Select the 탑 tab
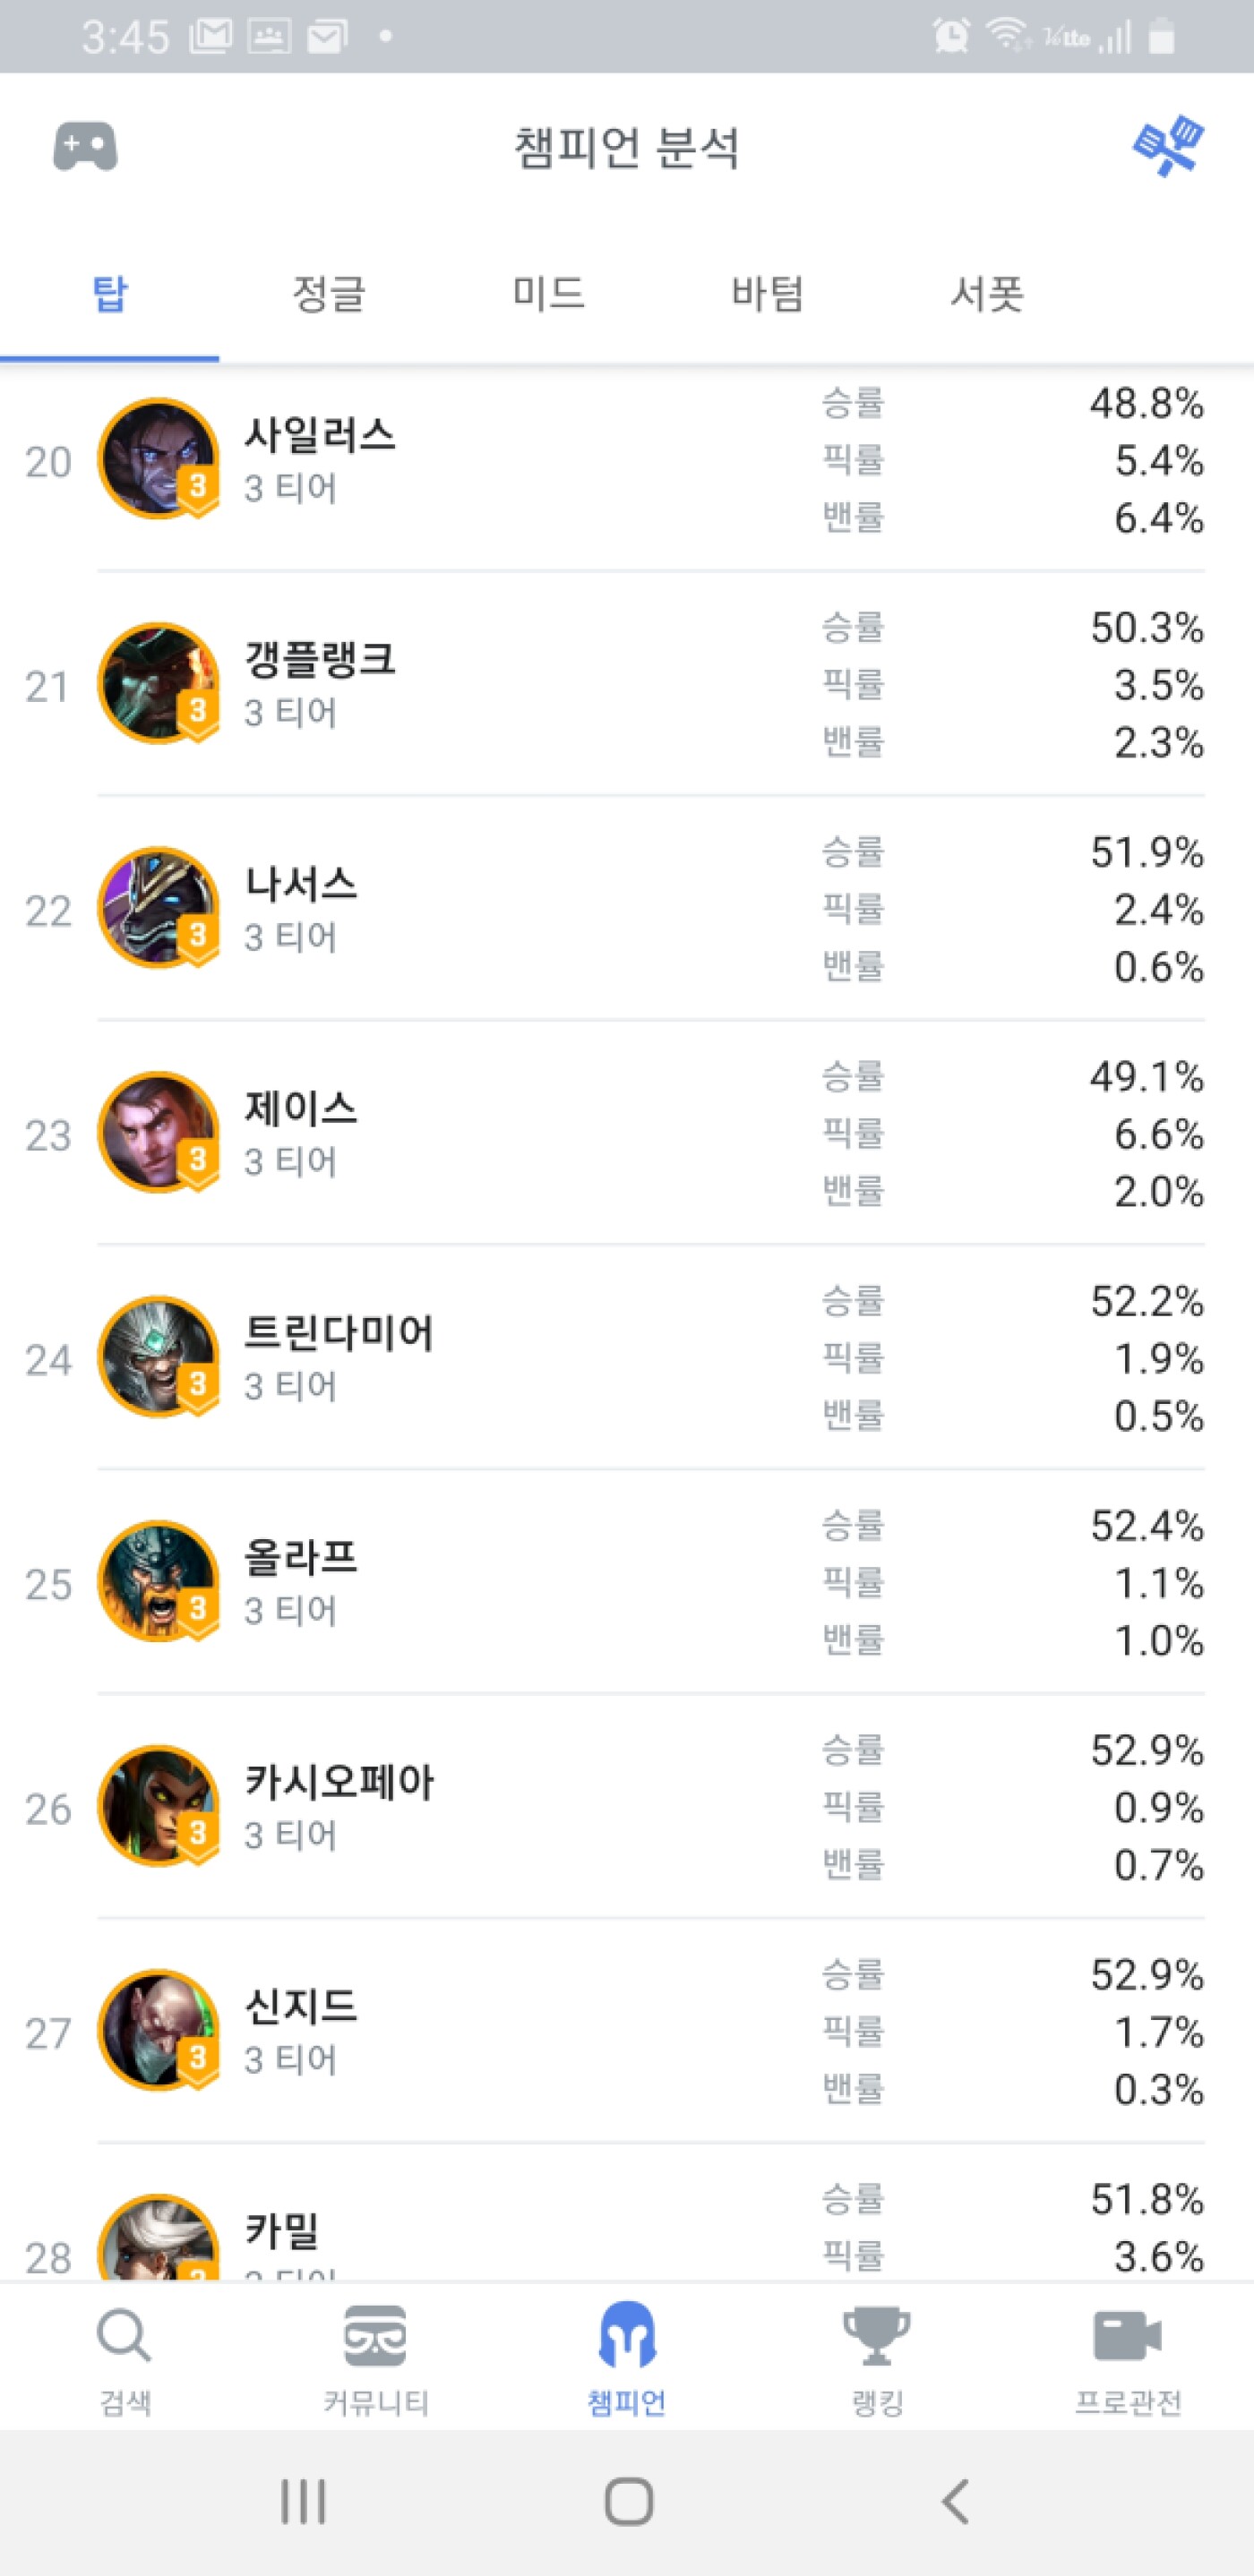Image resolution: width=1254 pixels, height=2576 pixels. pos(110,294)
